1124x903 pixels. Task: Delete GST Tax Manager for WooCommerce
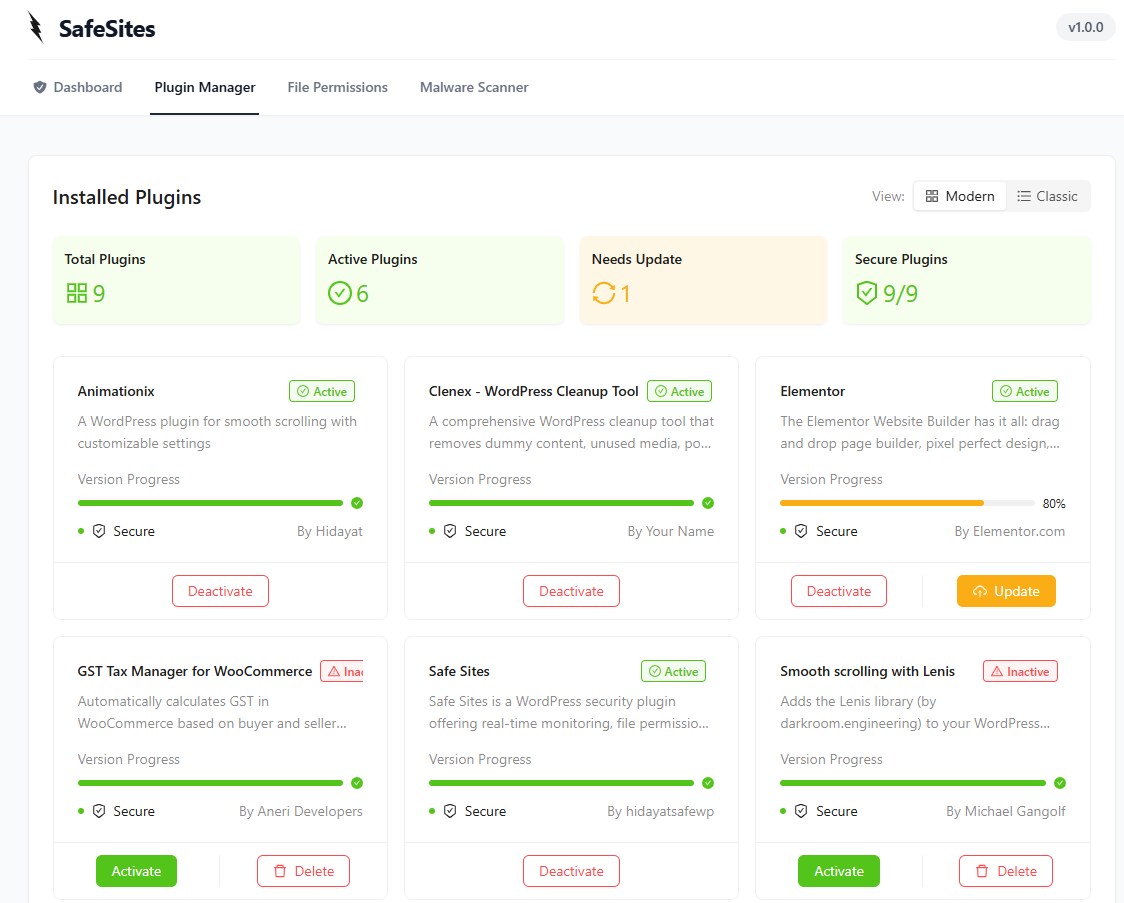303,871
